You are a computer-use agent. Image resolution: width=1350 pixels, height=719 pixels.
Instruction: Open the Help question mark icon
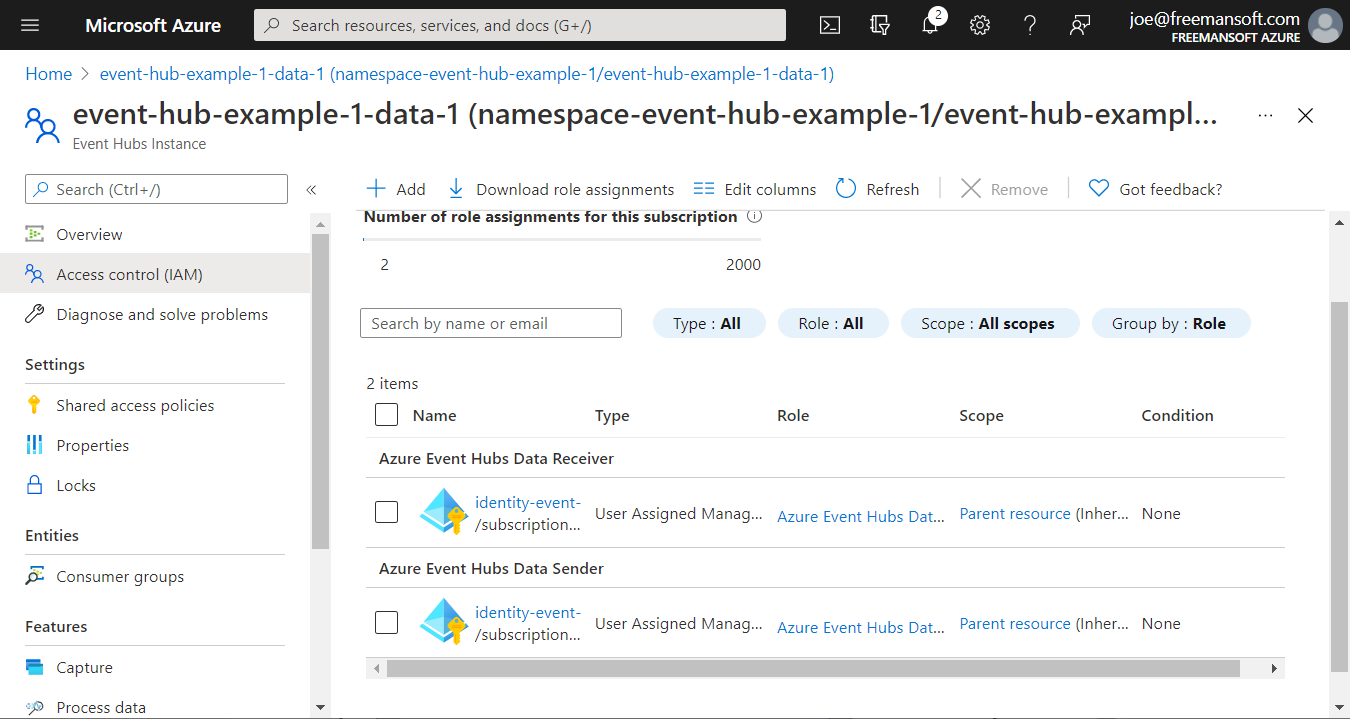(1029, 25)
